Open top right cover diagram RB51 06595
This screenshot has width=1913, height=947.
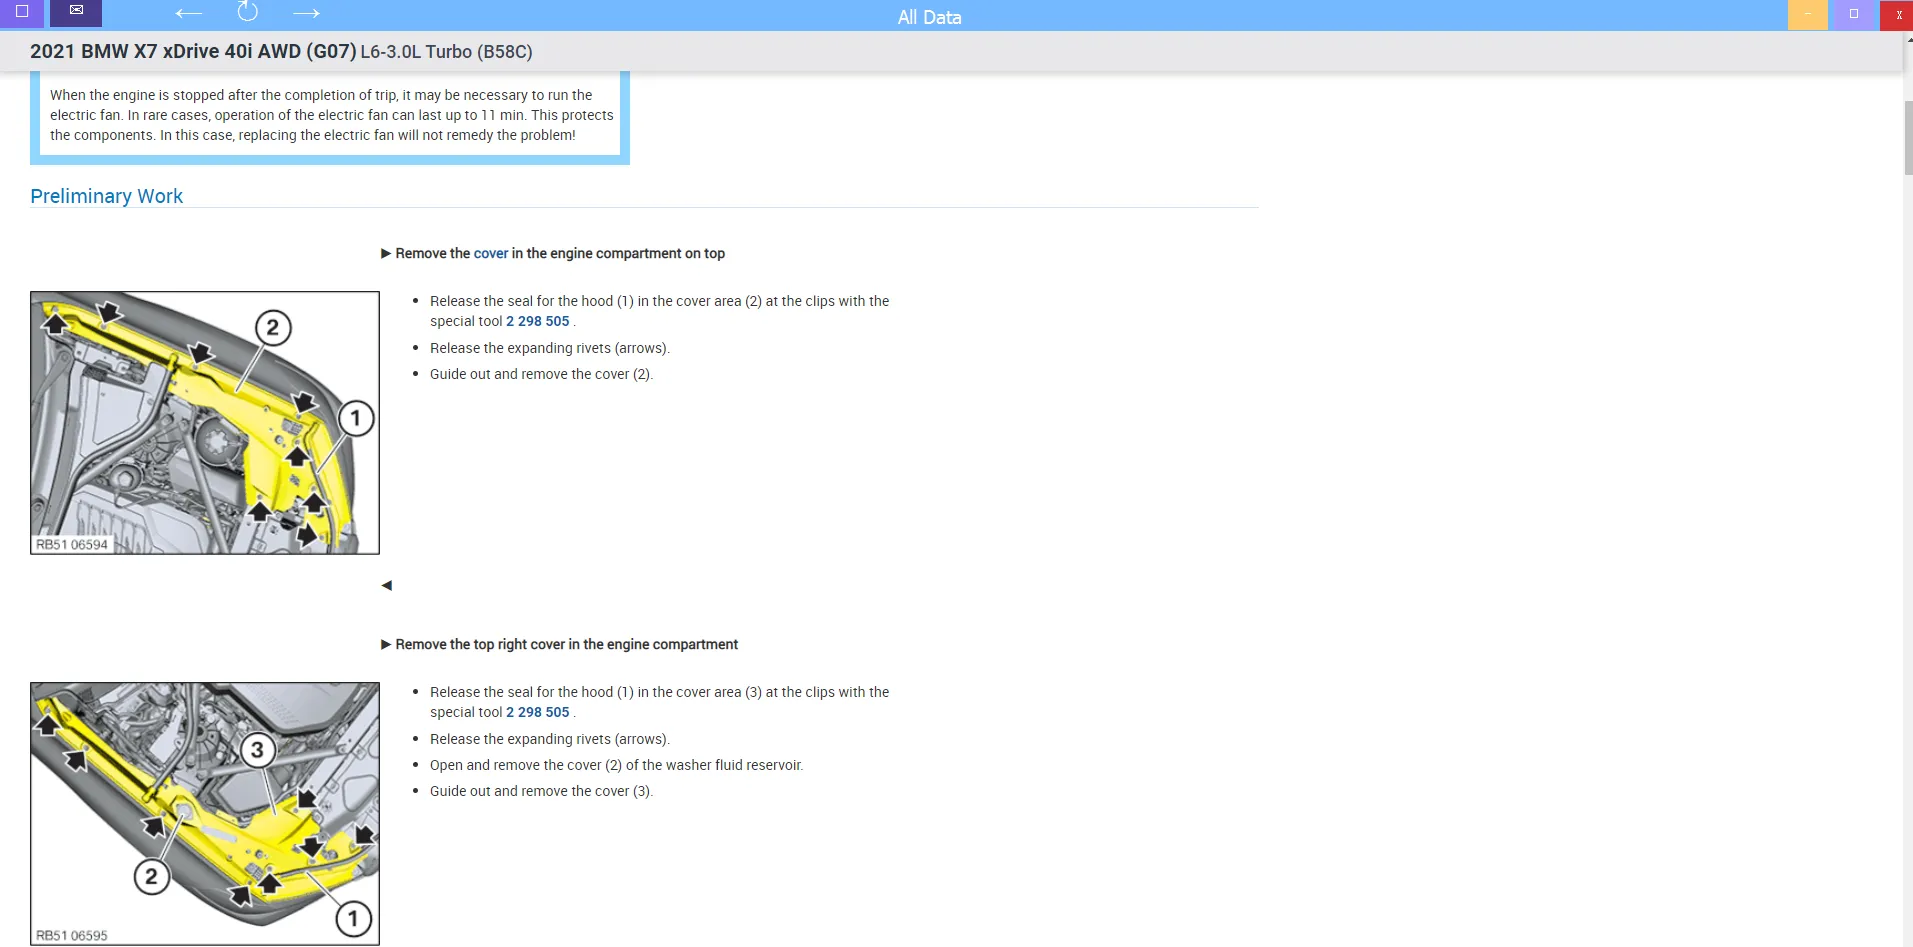205,813
